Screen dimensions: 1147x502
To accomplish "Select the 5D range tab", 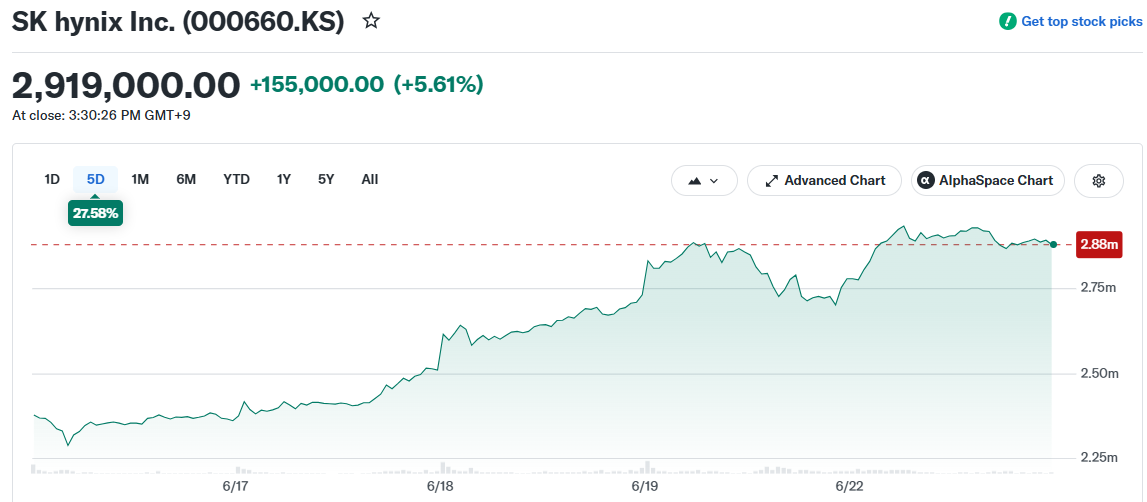I will pyautogui.click(x=96, y=179).
